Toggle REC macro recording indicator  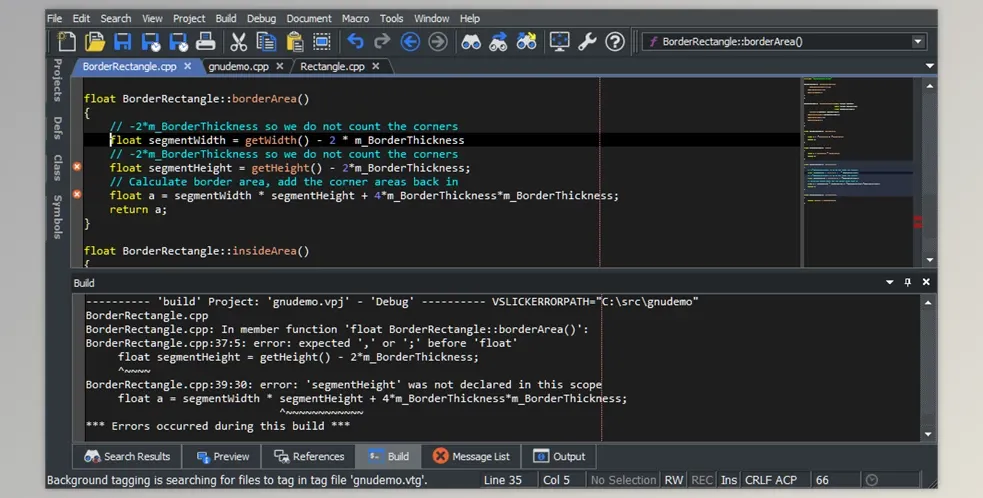(702, 480)
